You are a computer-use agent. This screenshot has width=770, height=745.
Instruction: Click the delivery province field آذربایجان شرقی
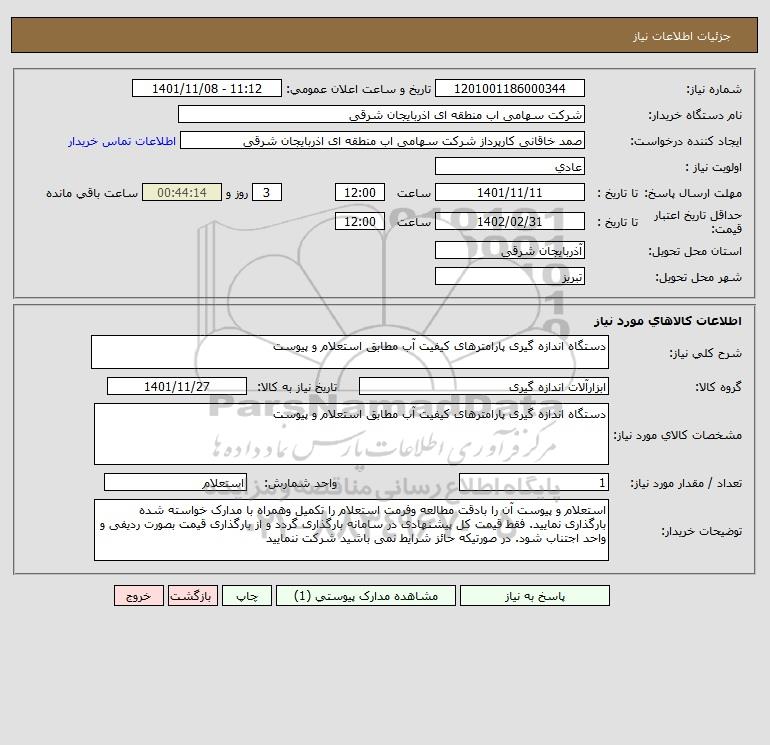point(510,250)
